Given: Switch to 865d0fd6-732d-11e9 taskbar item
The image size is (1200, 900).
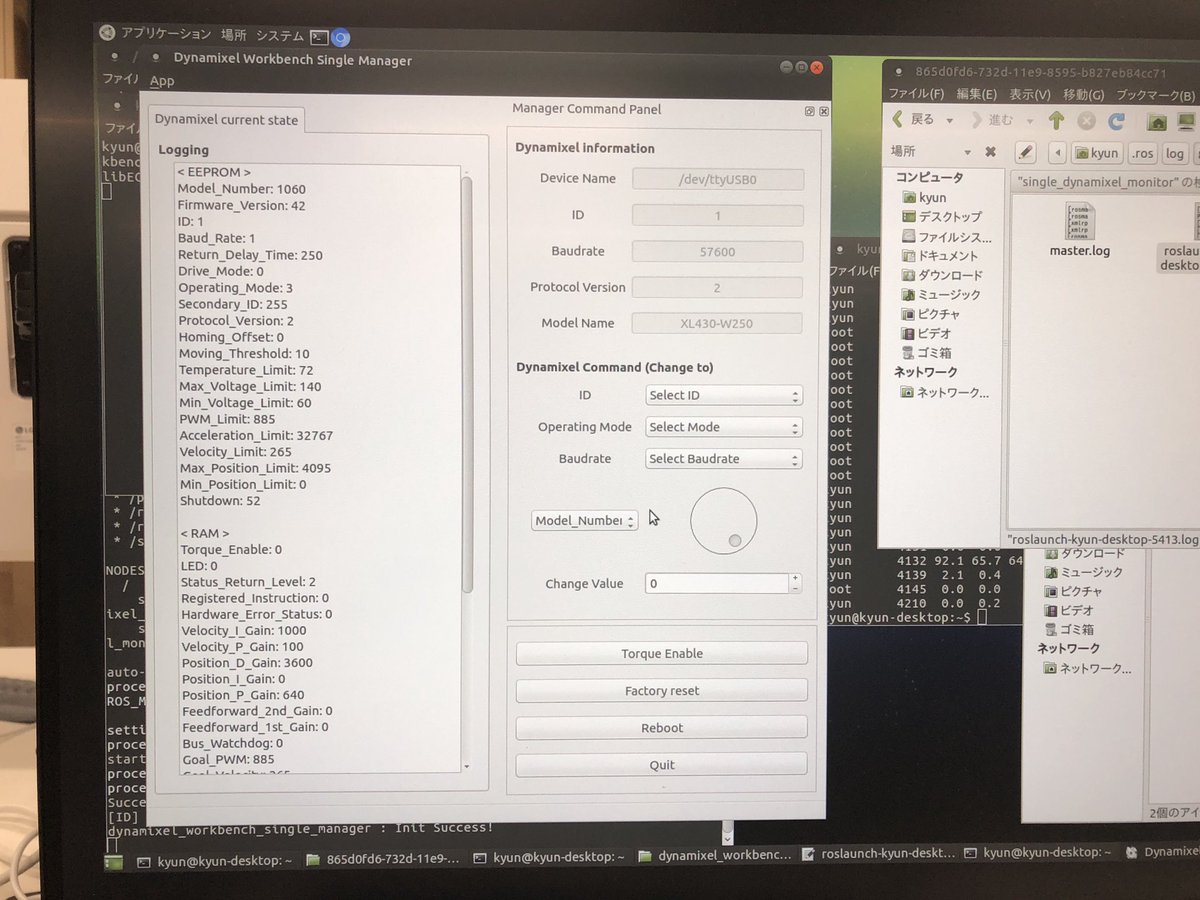Looking at the screenshot, I should 384,858.
